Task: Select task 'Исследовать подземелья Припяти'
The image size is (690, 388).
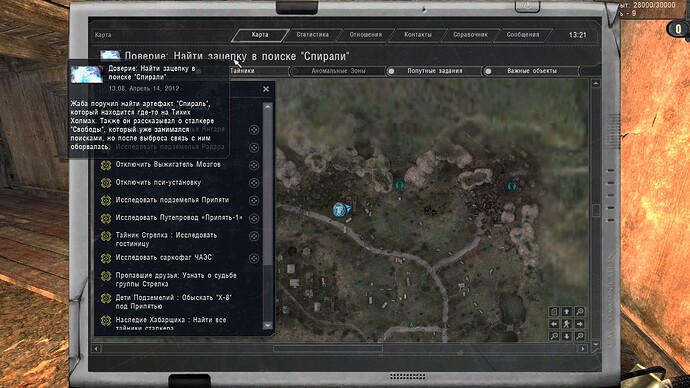Action: click(172, 200)
